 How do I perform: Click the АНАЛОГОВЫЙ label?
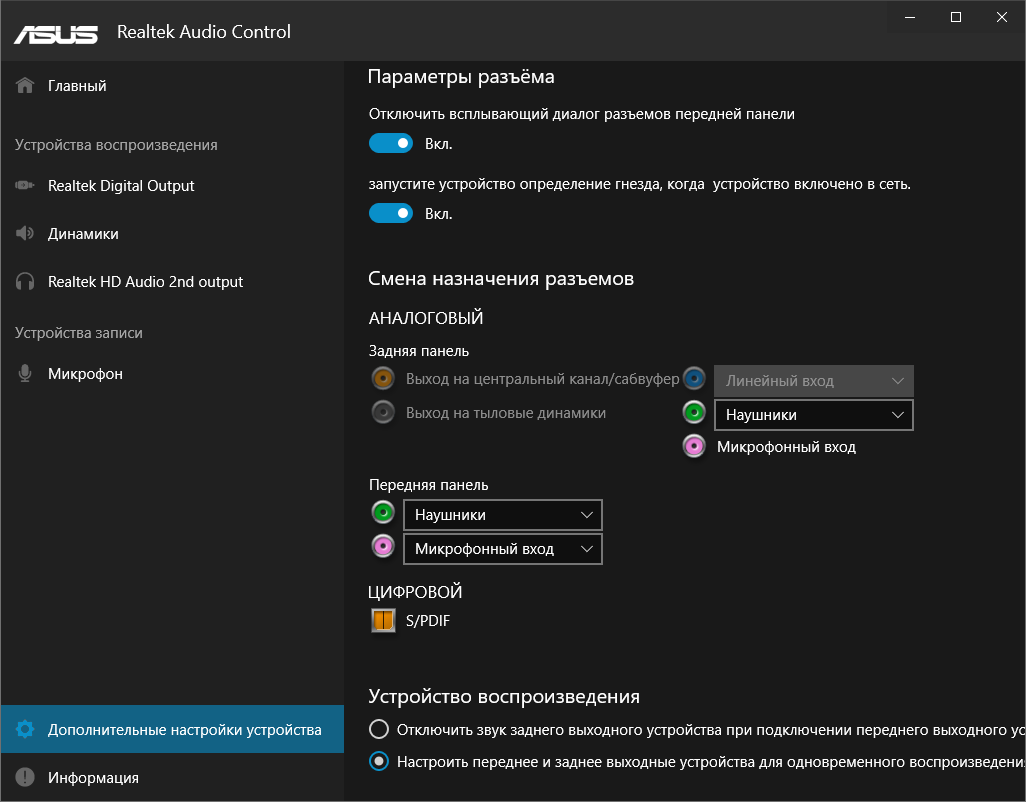click(426, 318)
